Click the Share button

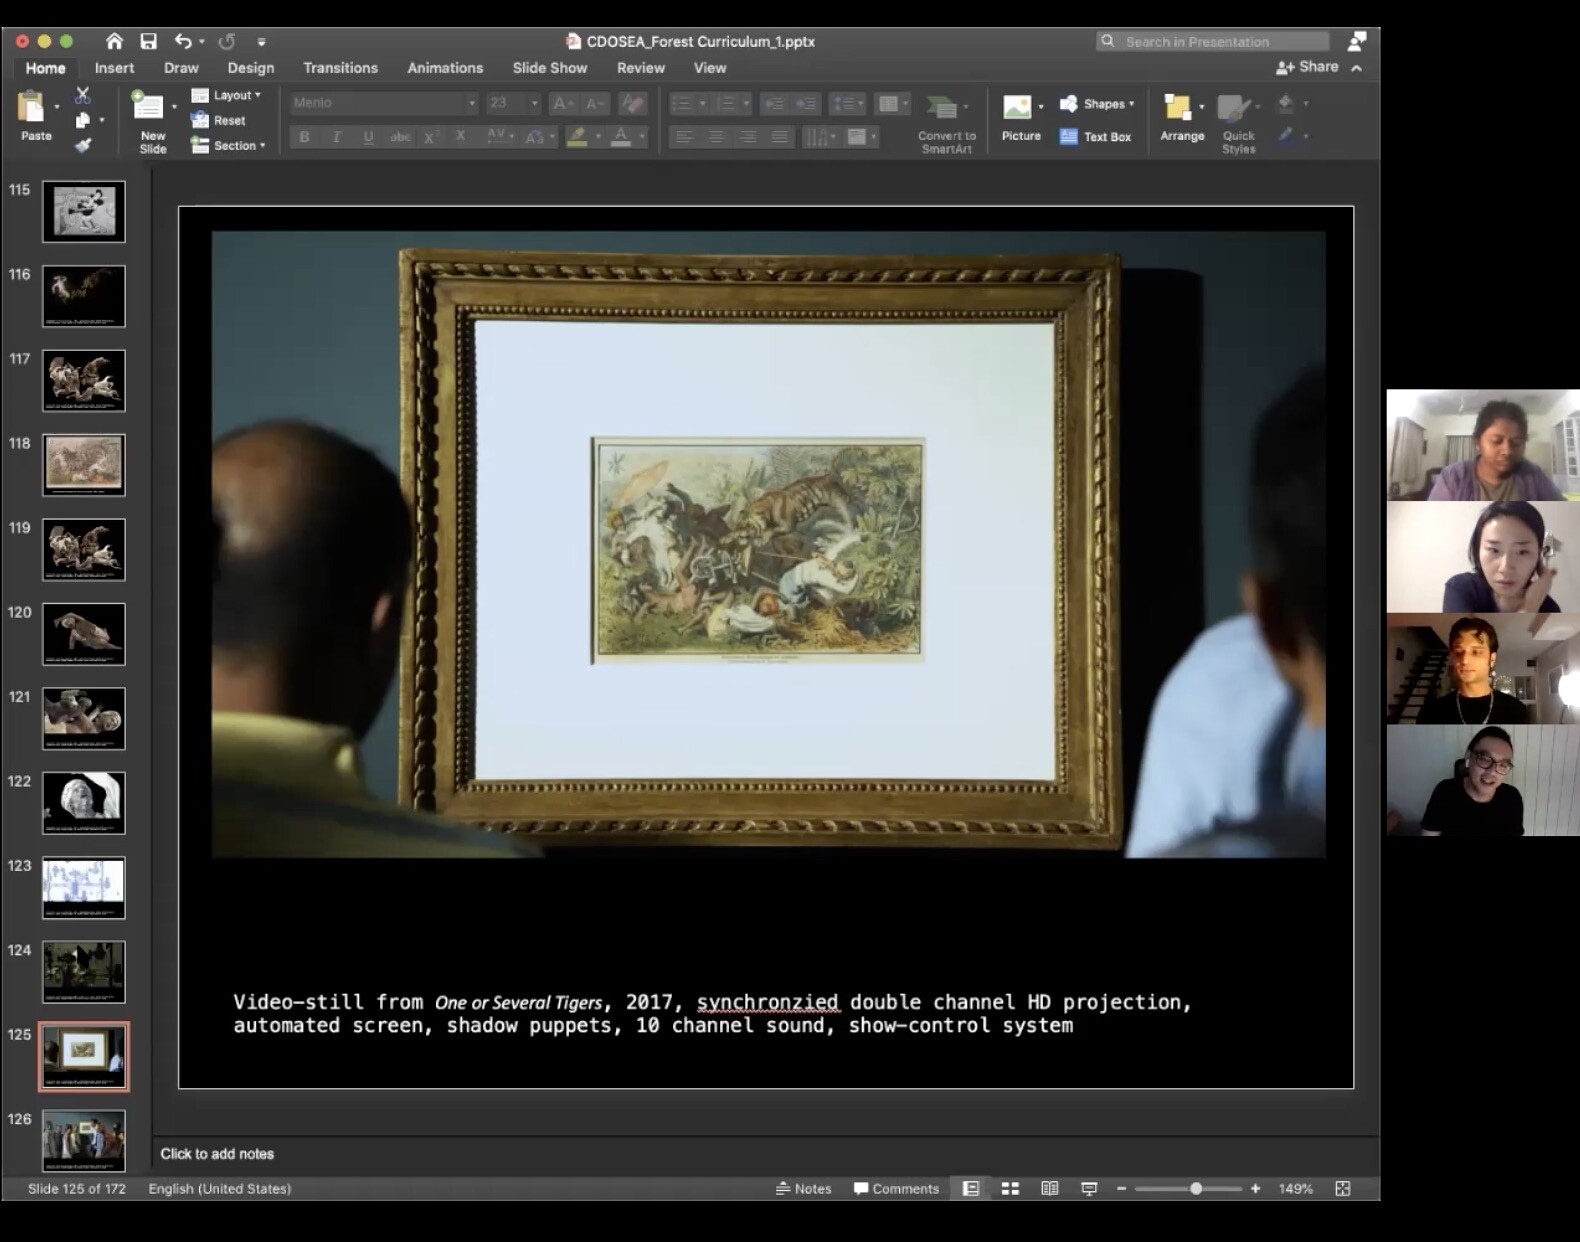(1307, 67)
